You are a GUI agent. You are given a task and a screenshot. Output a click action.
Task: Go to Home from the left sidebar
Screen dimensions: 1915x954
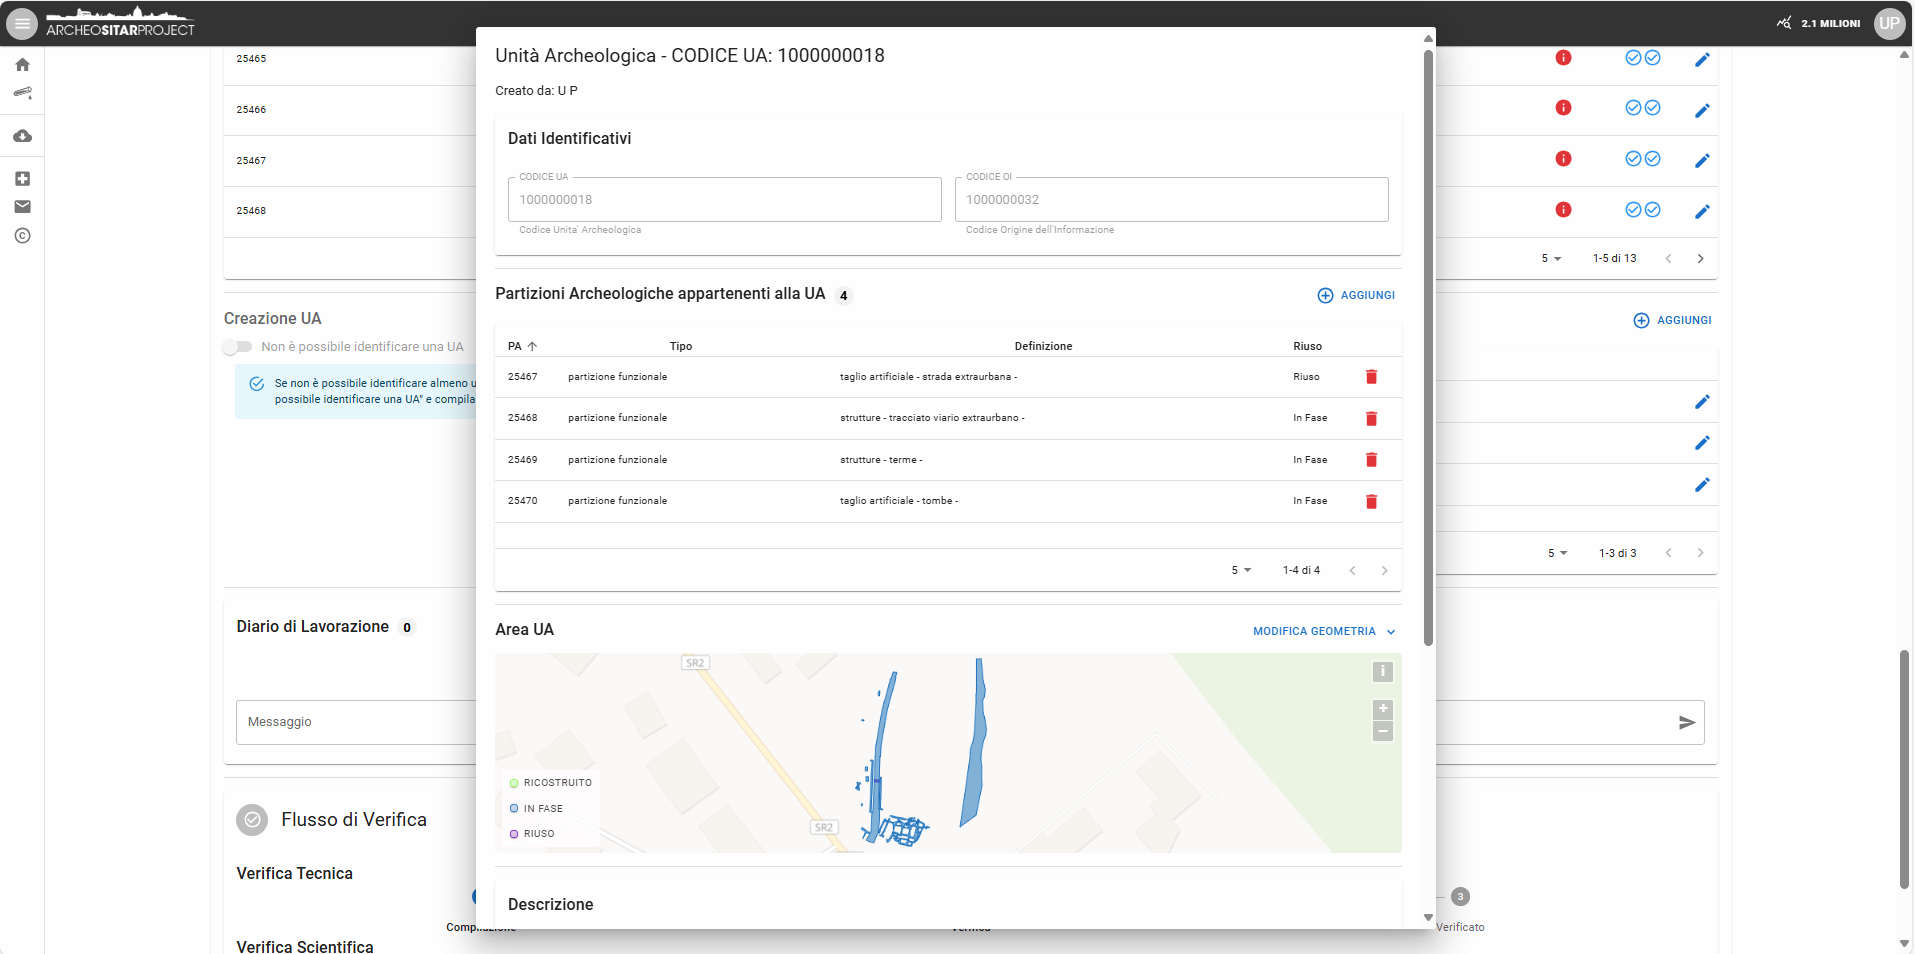tap(22, 65)
